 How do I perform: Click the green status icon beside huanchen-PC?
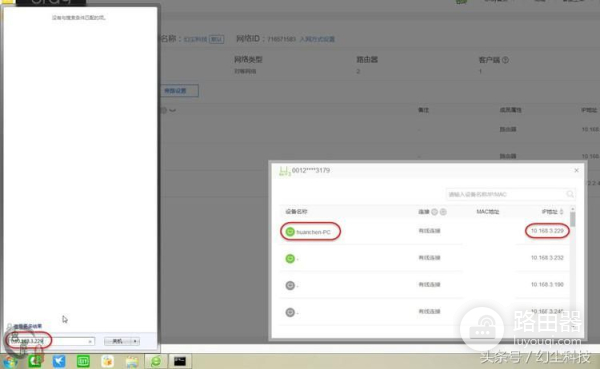tap(290, 232)
